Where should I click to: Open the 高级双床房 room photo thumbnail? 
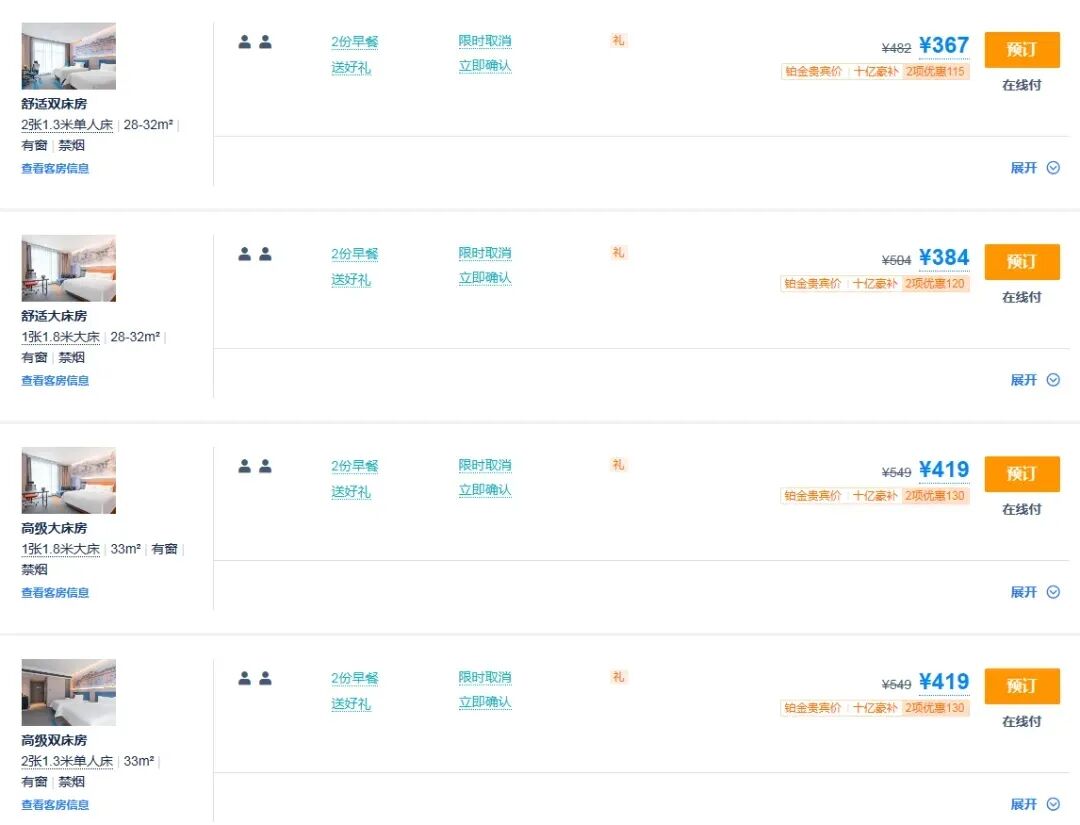68,692
